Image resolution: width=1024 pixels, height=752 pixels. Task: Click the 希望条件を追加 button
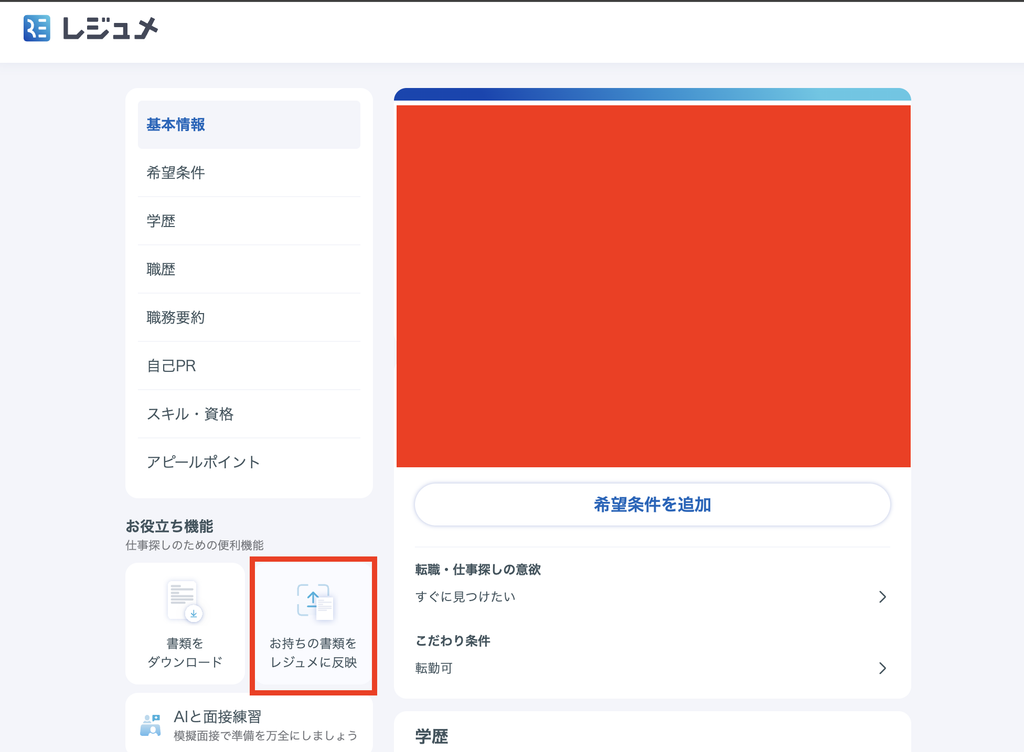click(652, 505)
